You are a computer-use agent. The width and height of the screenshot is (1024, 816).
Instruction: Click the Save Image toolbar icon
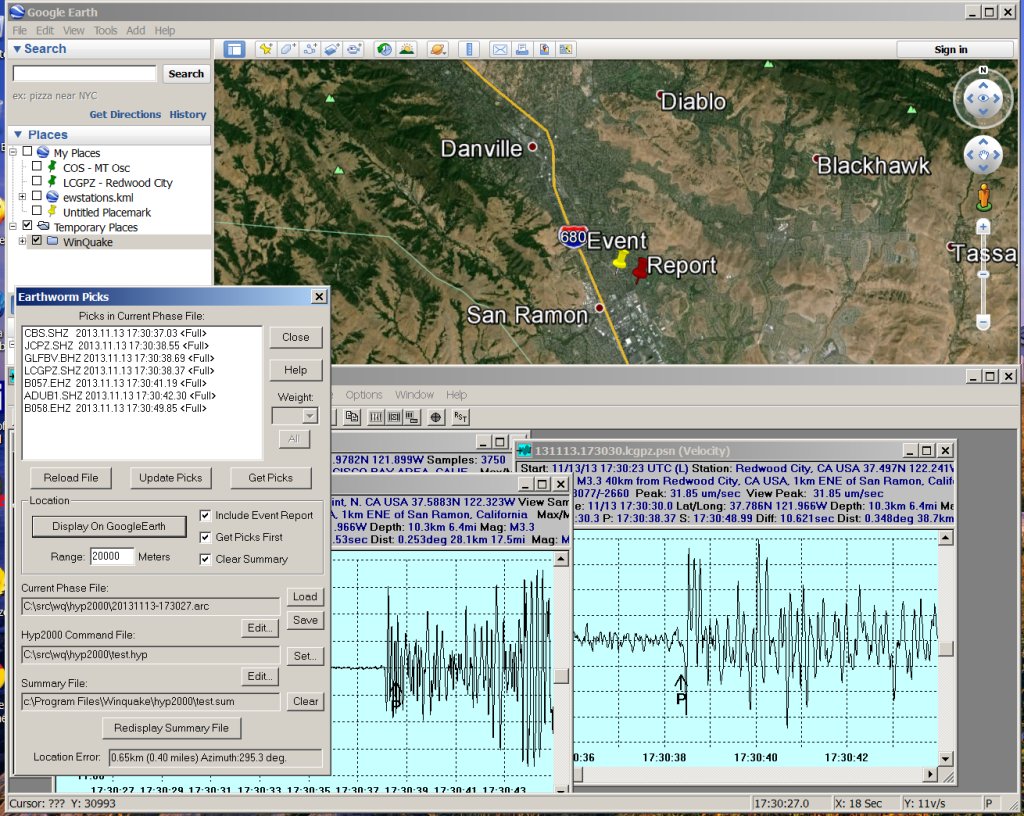[x=543, y=50]
